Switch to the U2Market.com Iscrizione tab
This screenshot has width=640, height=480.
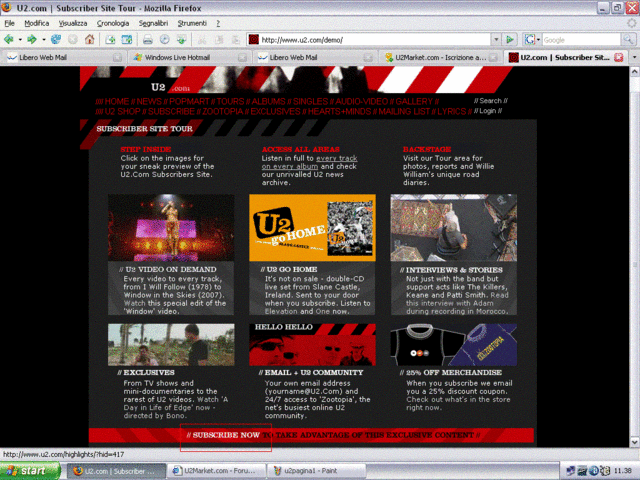[440, 58]
